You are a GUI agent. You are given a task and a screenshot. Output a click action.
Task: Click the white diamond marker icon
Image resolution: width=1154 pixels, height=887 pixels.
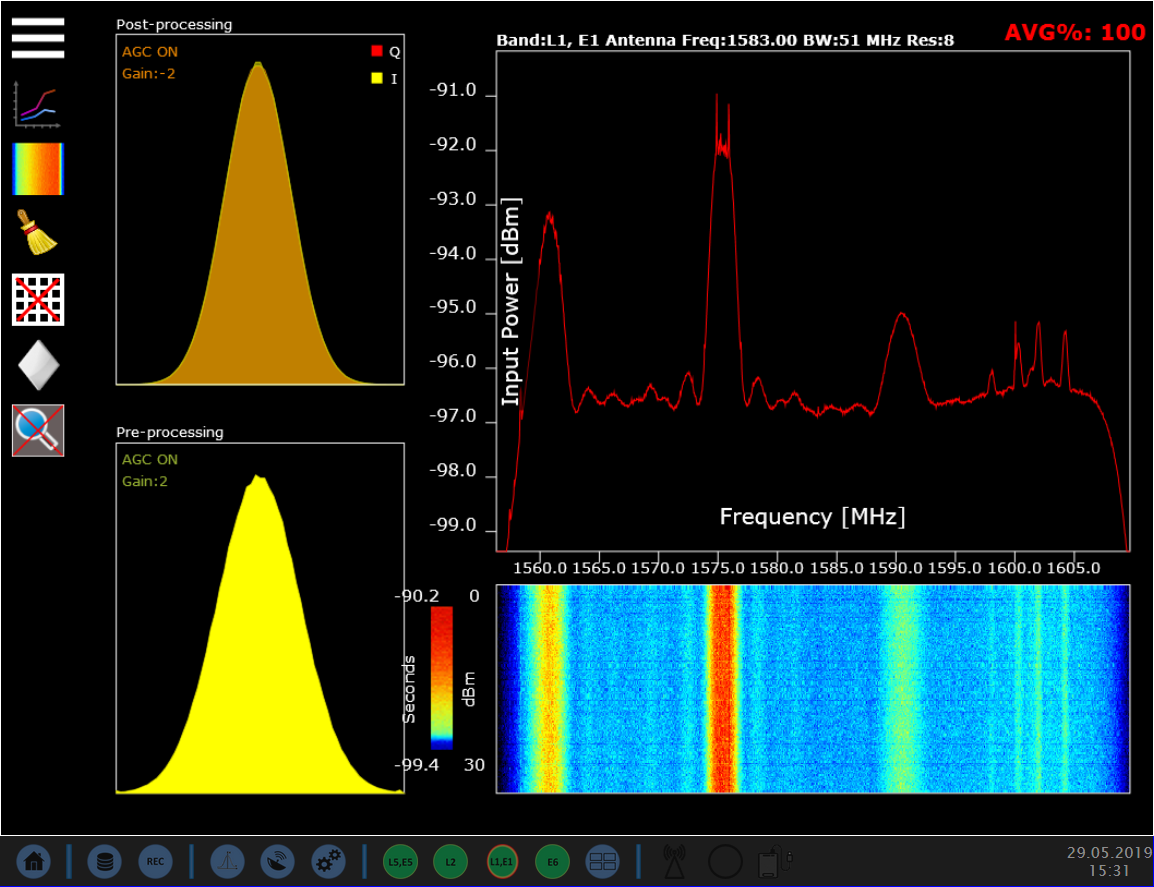point(38,364)
